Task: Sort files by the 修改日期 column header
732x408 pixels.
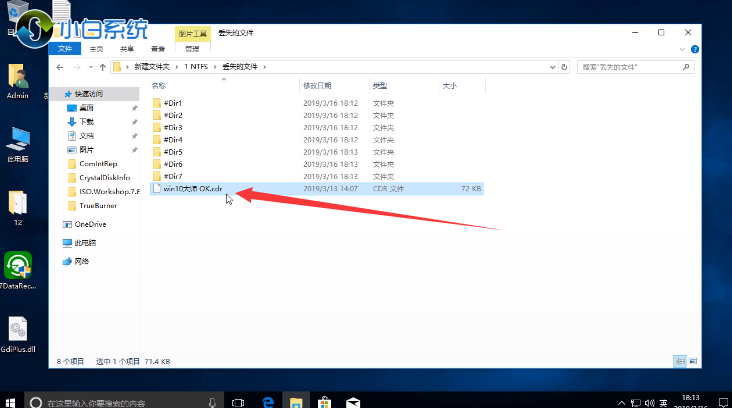Action: click(x=318, y=86)
